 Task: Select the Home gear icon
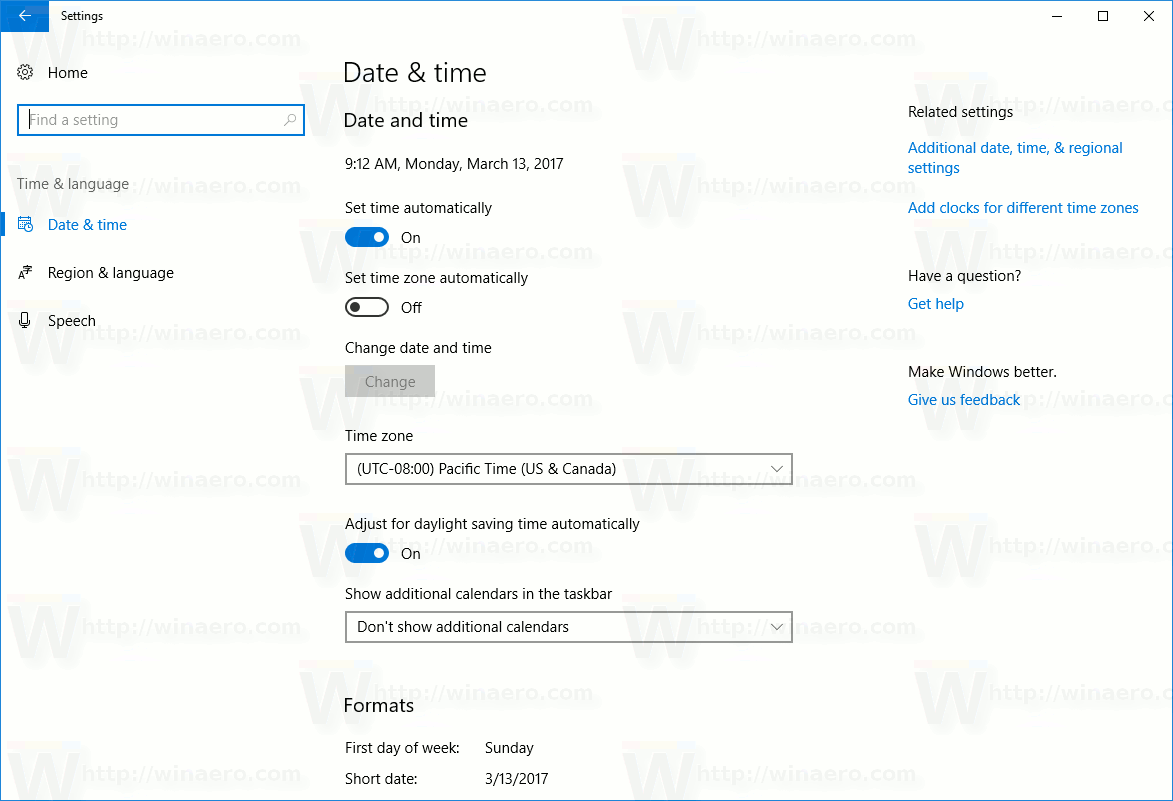click(x=24, y=72)
